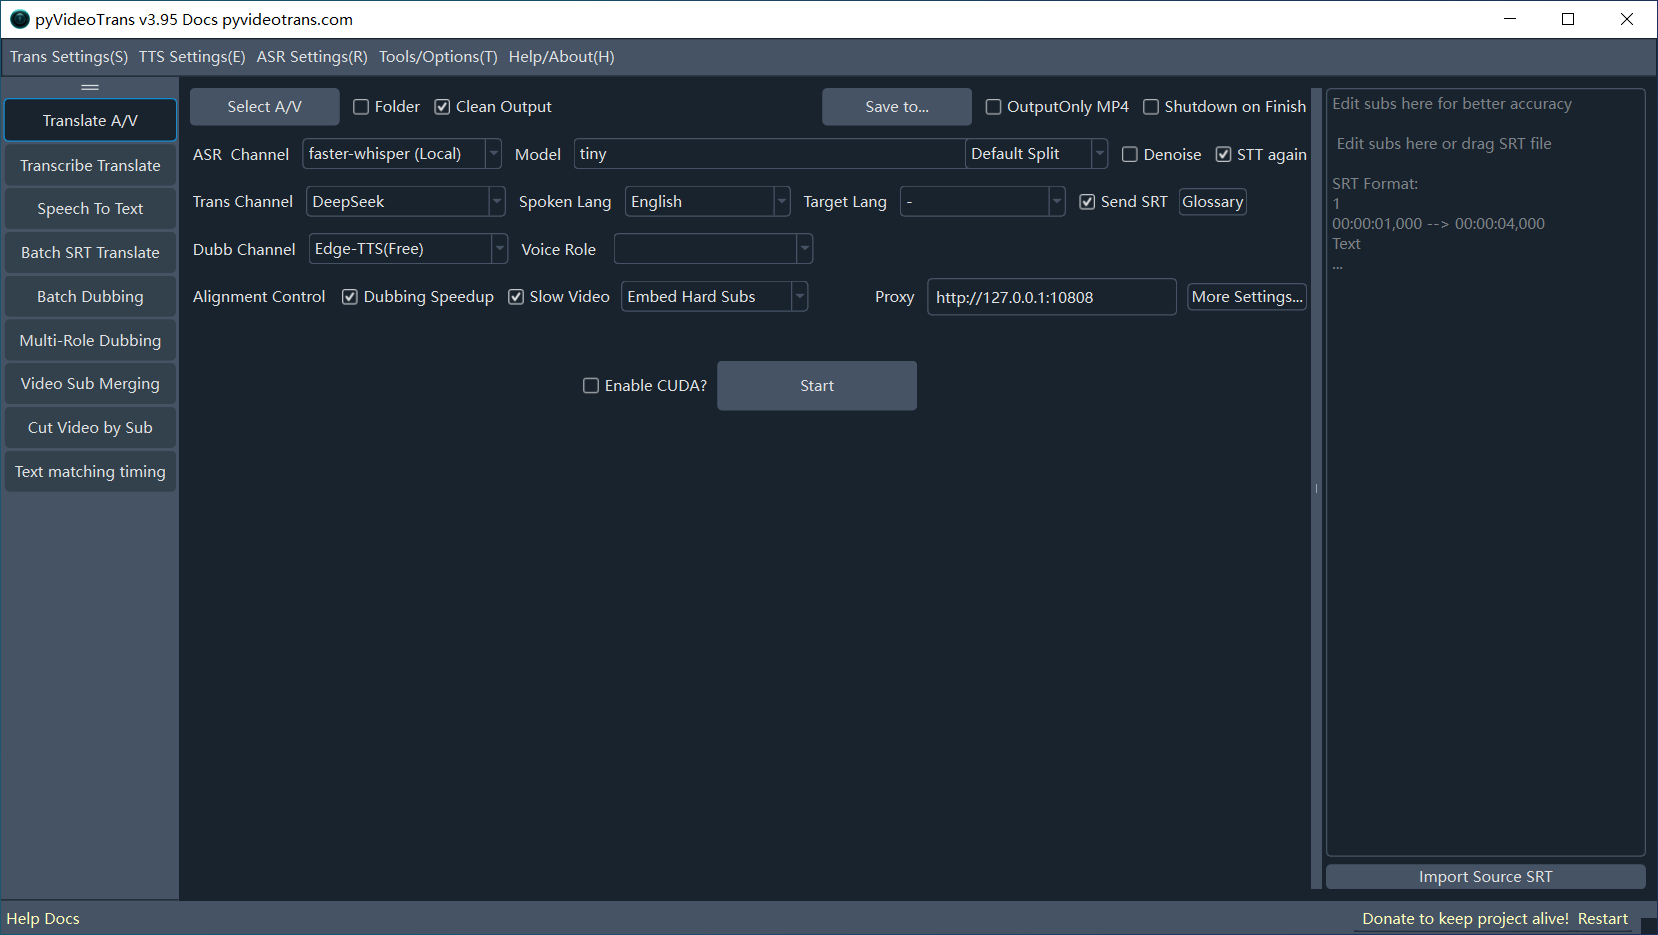Click the Import Source SRT button

(1485, 877)
